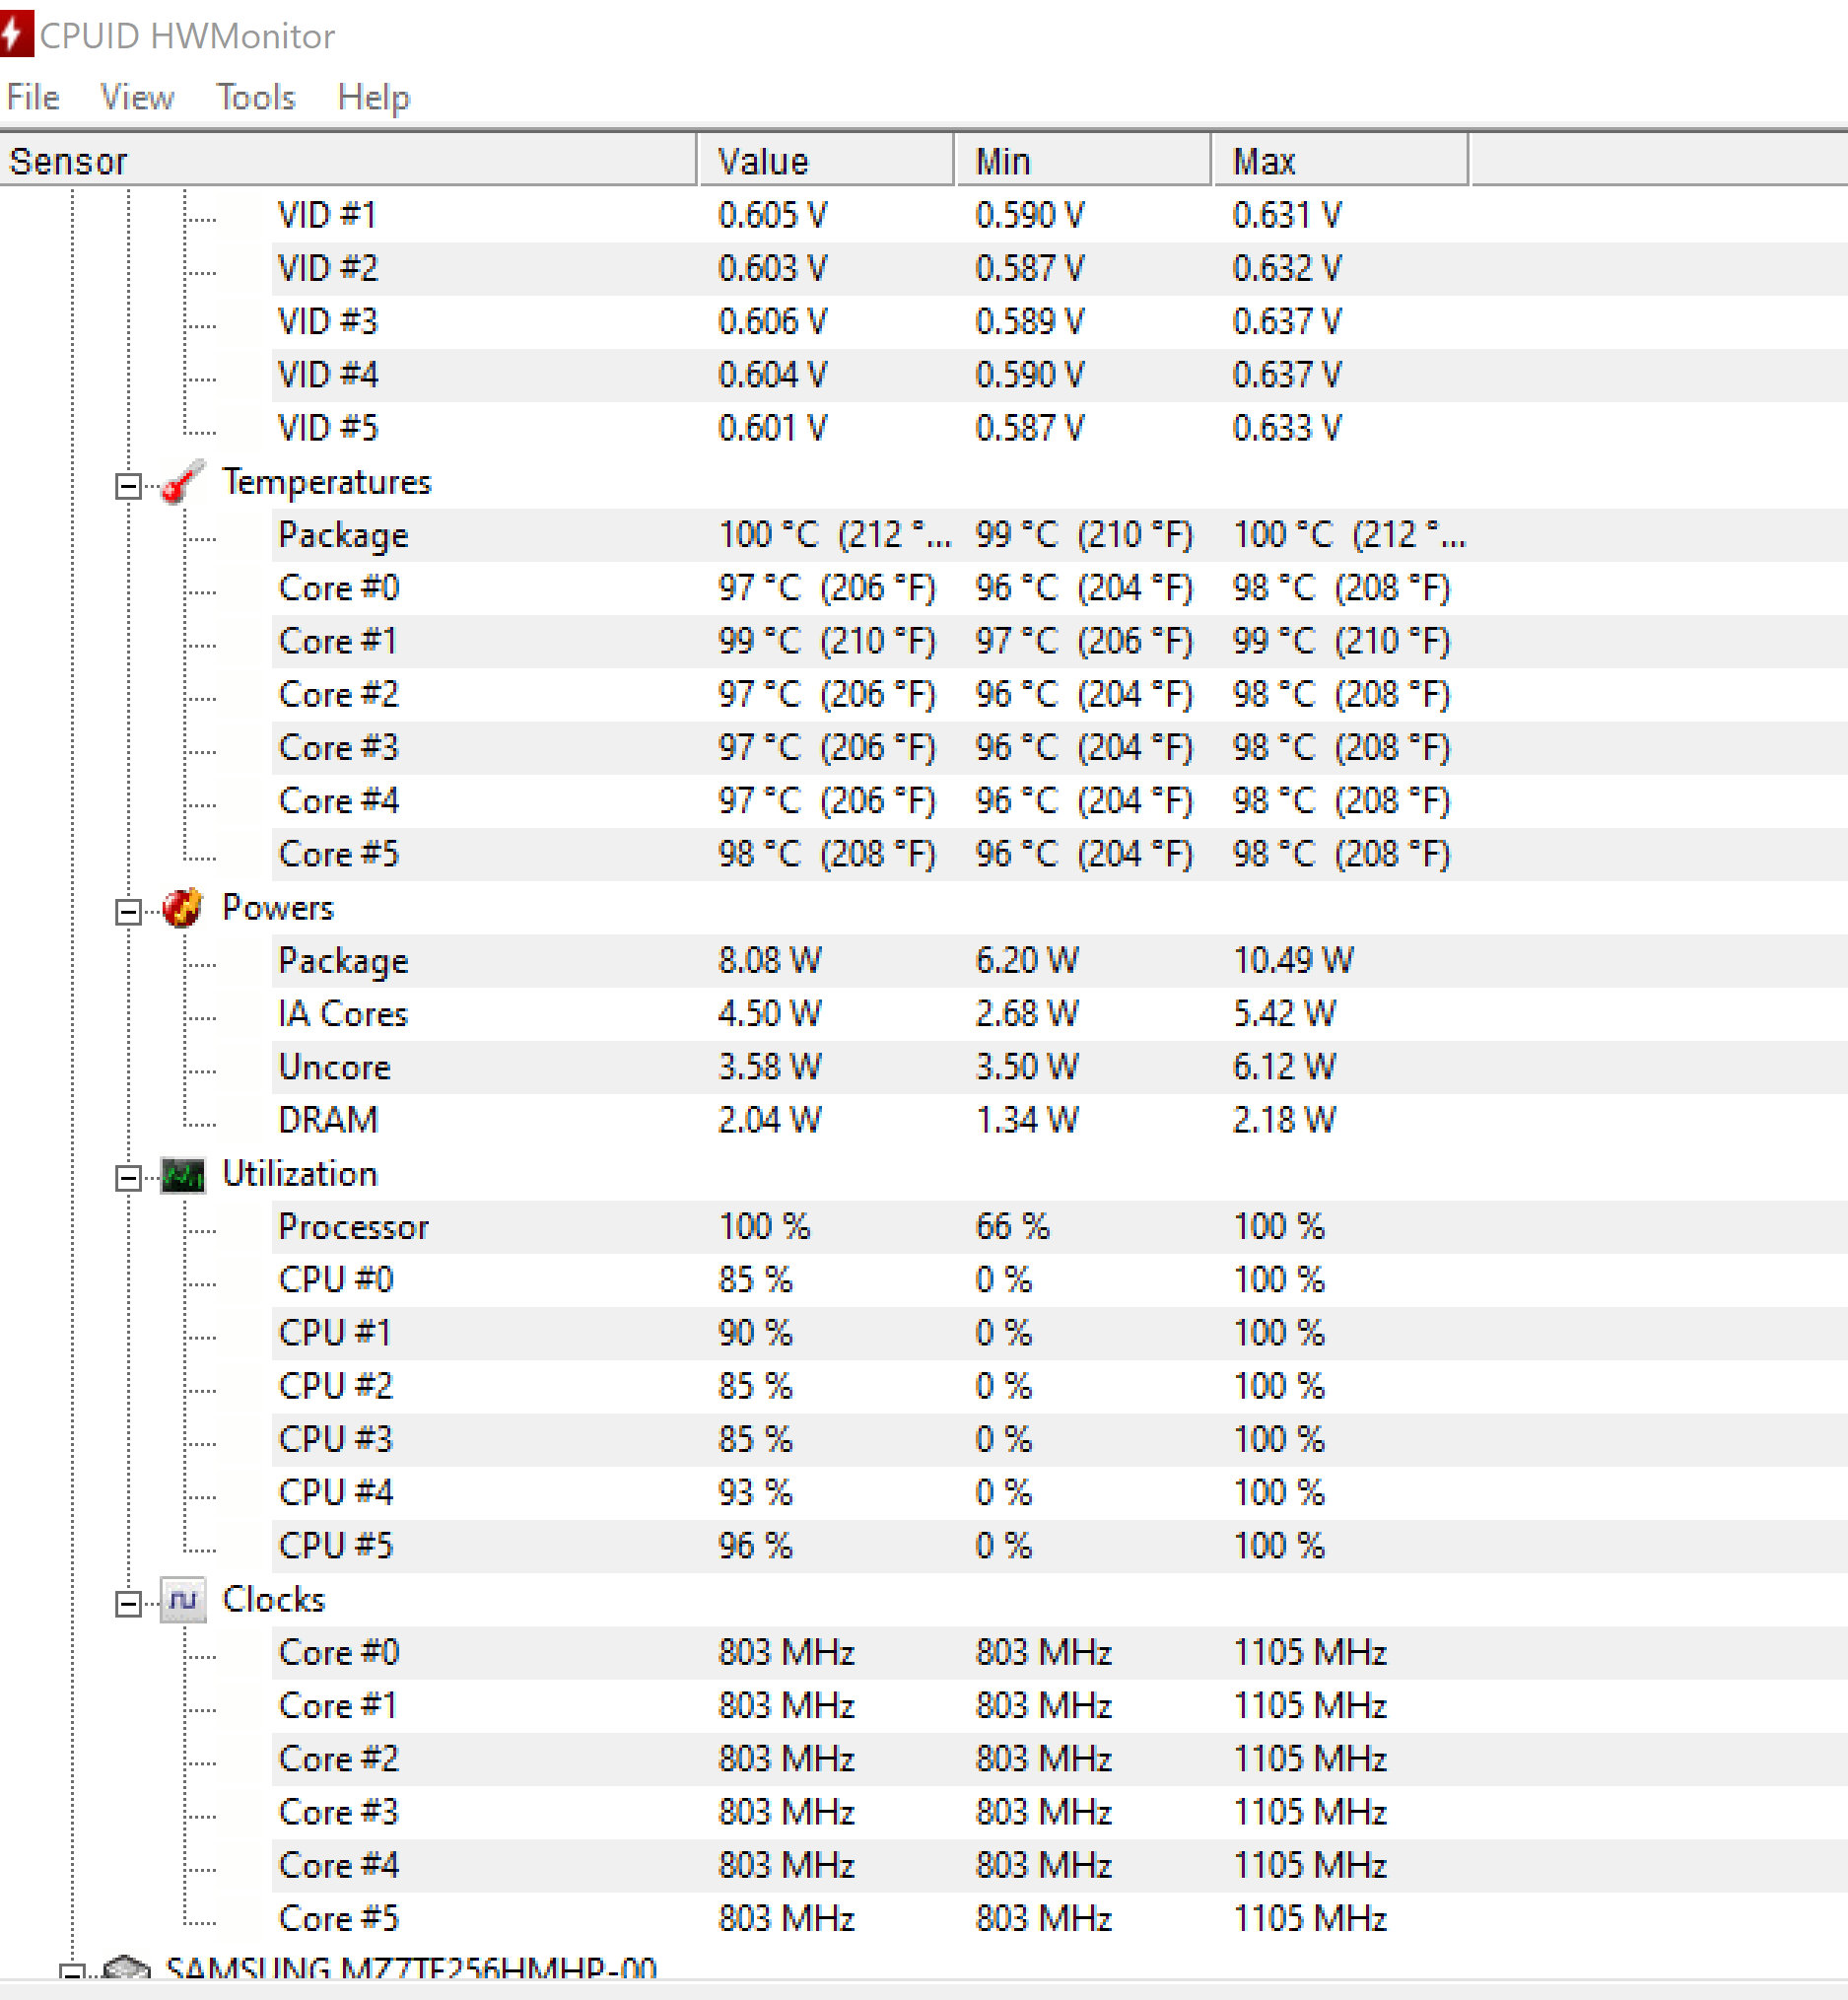This screenshot has width=1848, height=2000.
Task: Select Core #0 under Temperatures
Action: pos(1059,588)
